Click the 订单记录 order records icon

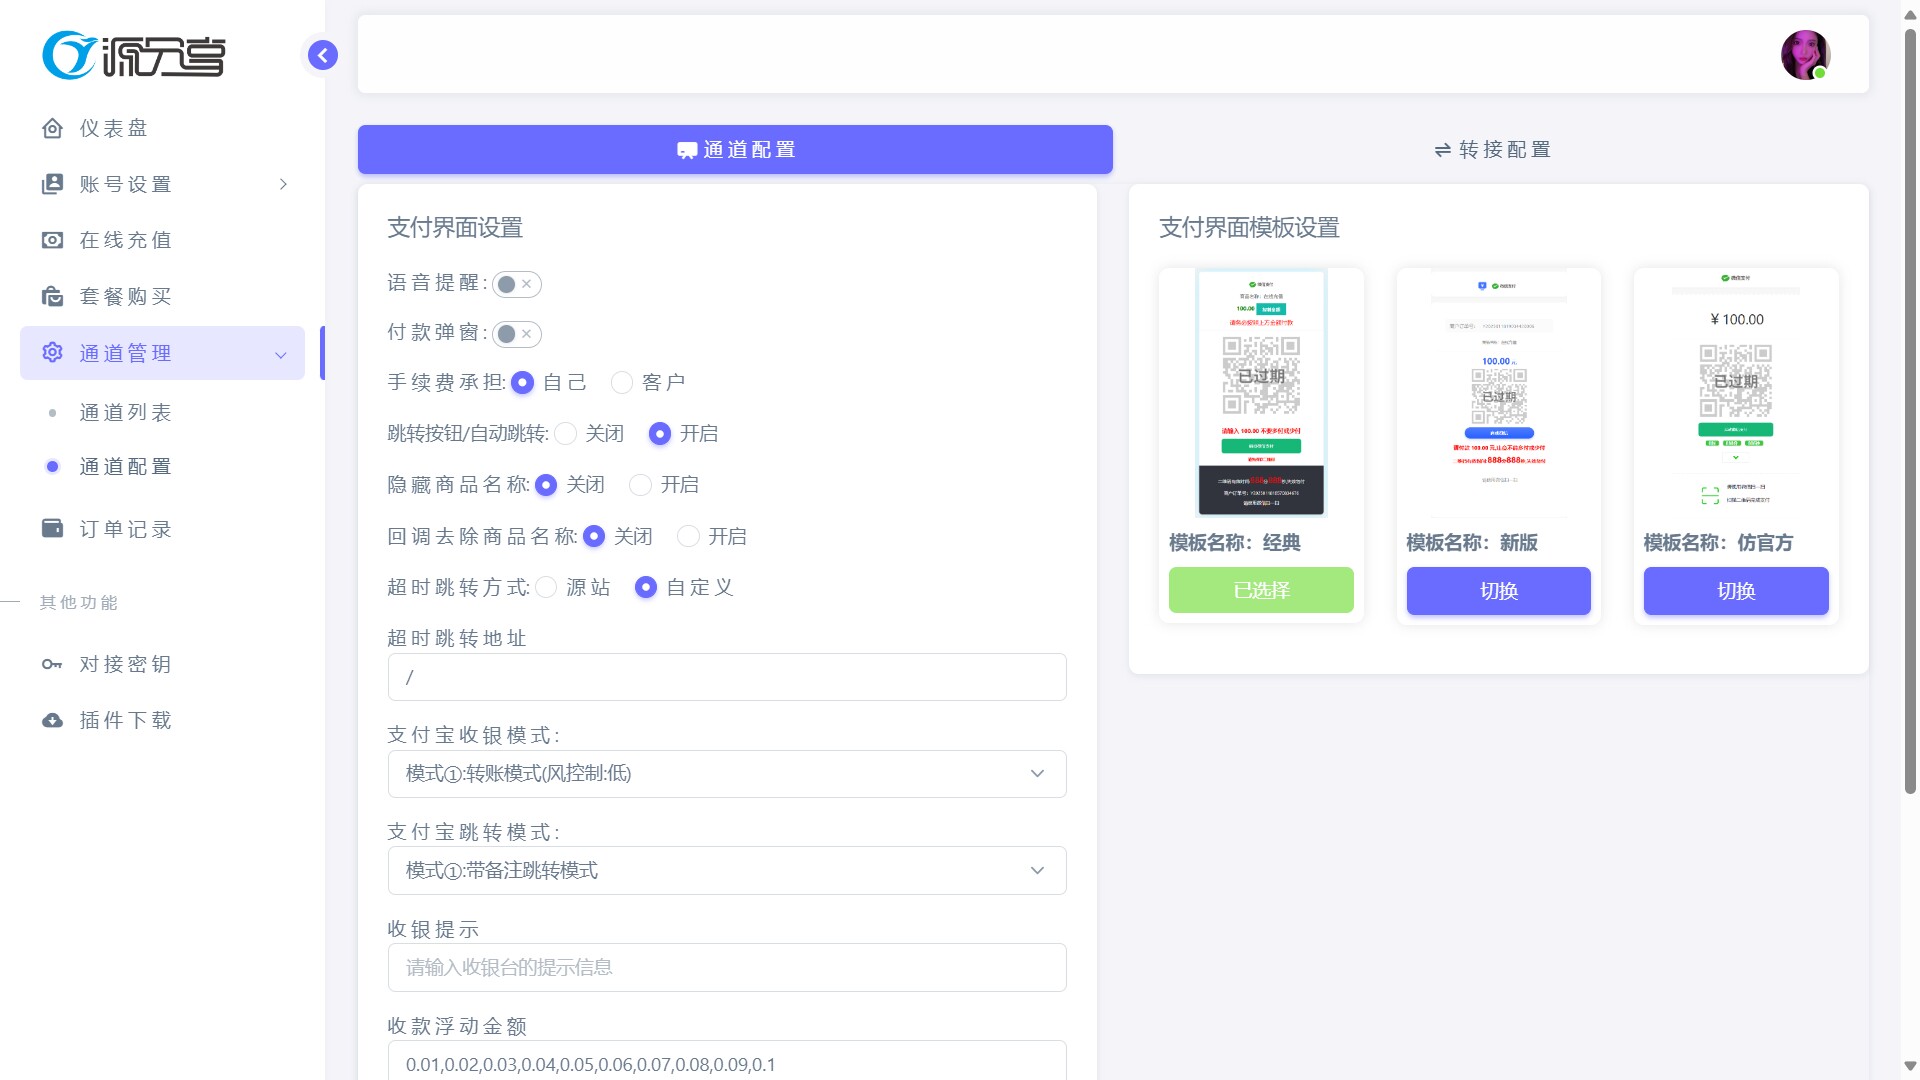click(x=52, y=528)
